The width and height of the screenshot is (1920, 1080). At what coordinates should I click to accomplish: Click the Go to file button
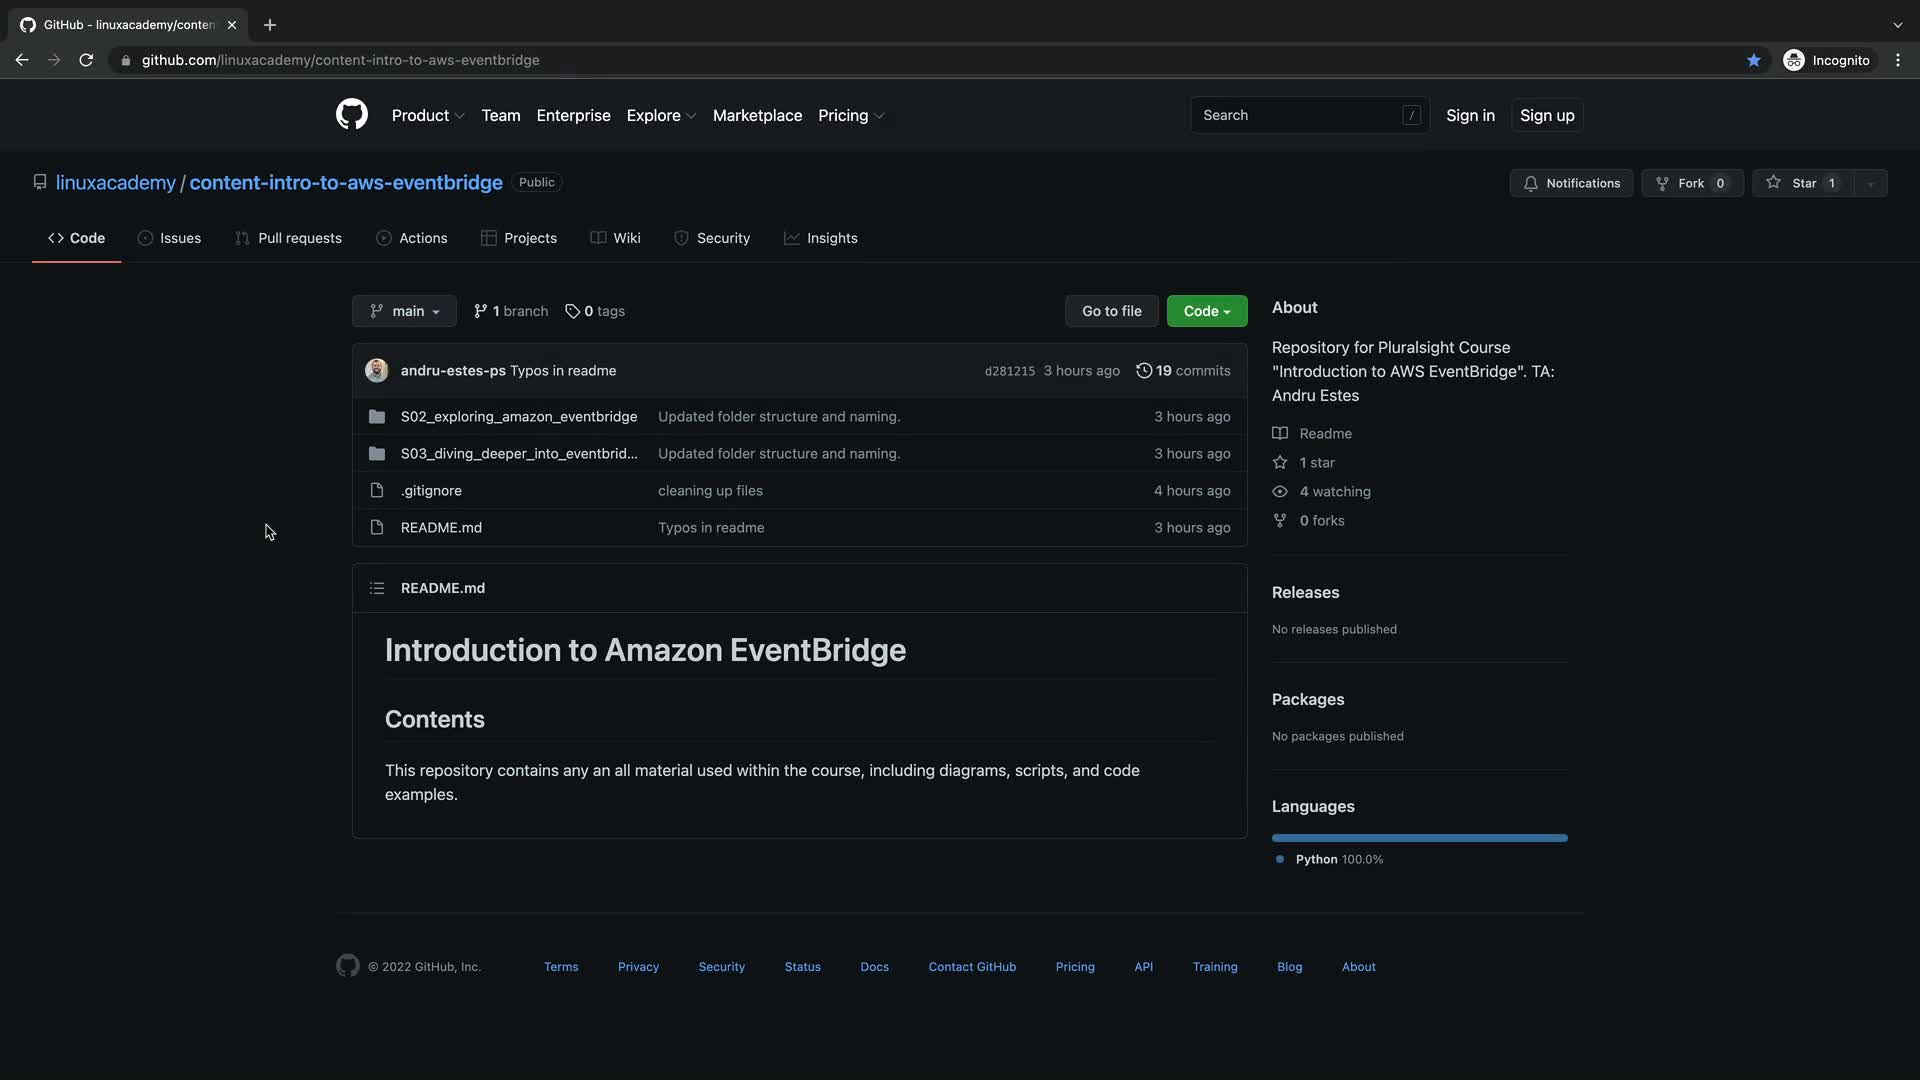[1111, 311]
